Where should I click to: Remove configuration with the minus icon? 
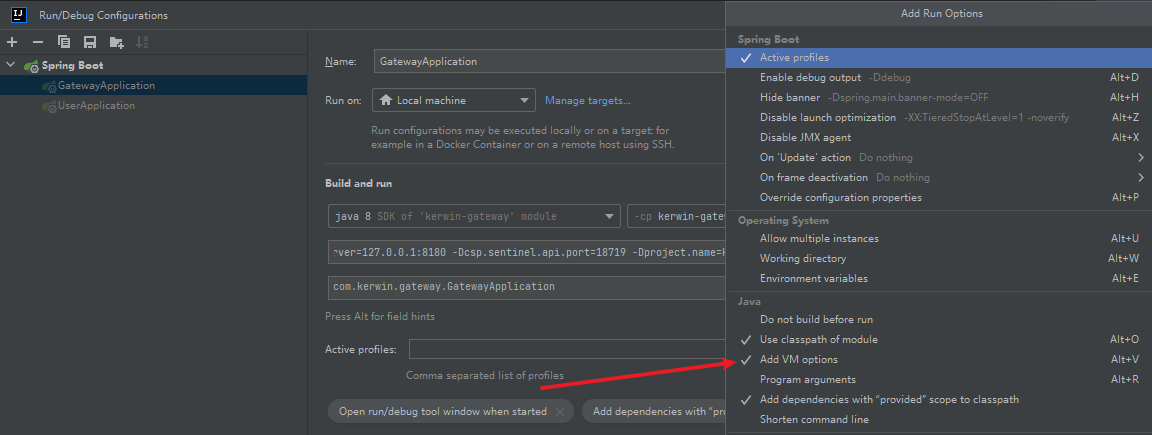(37, 42)
